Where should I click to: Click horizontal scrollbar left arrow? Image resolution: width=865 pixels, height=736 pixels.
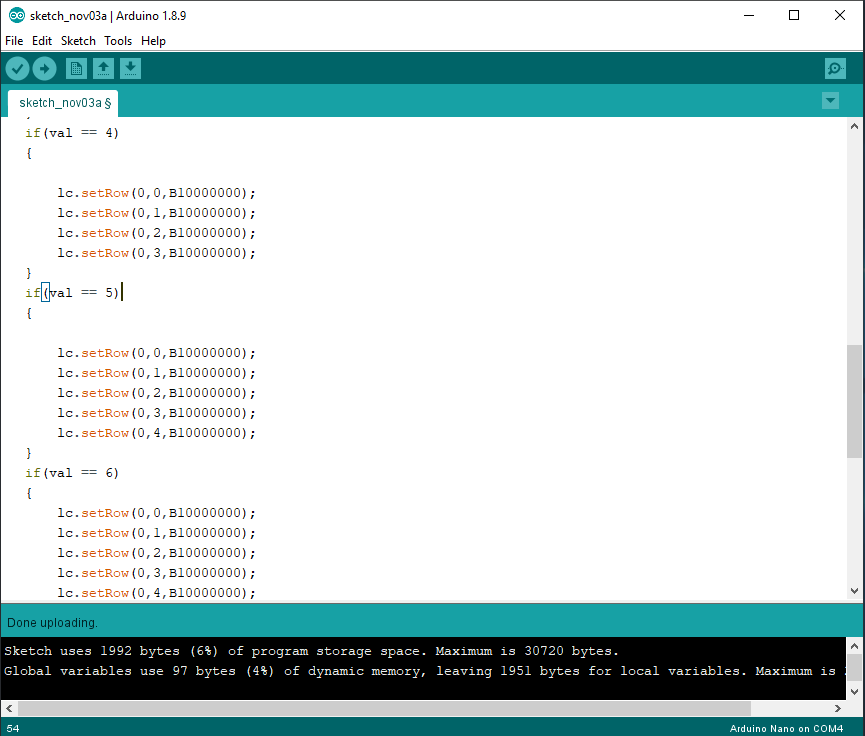click(9, 708)
